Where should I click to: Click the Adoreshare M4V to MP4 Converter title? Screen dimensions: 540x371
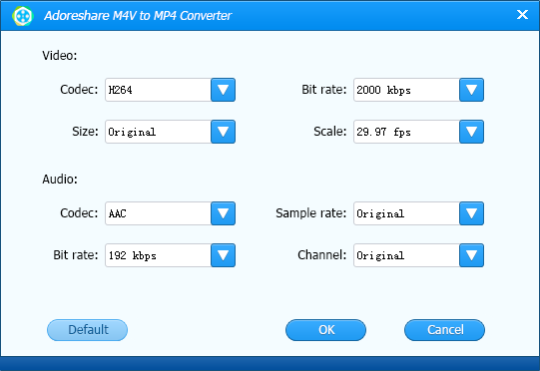(x=138, y=16)
